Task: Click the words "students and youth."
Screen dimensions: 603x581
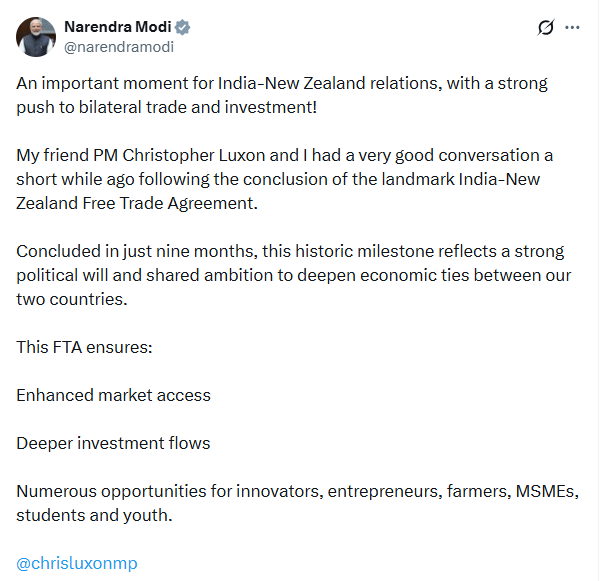Action: (x=94, y=515)
